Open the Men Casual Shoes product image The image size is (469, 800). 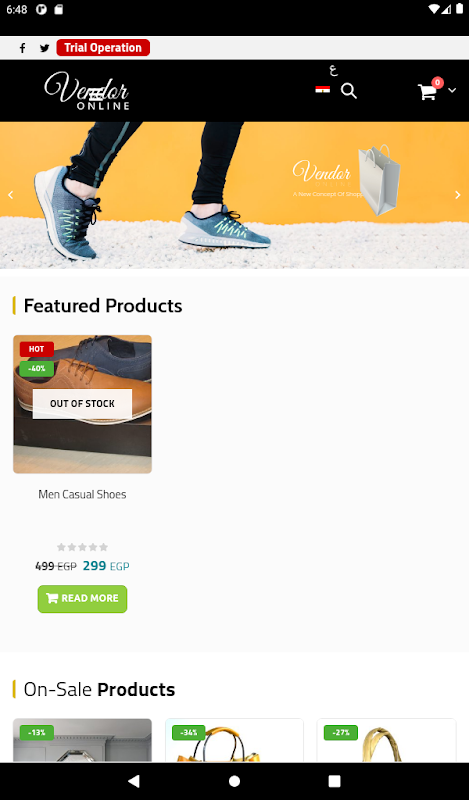click(82, 404)
